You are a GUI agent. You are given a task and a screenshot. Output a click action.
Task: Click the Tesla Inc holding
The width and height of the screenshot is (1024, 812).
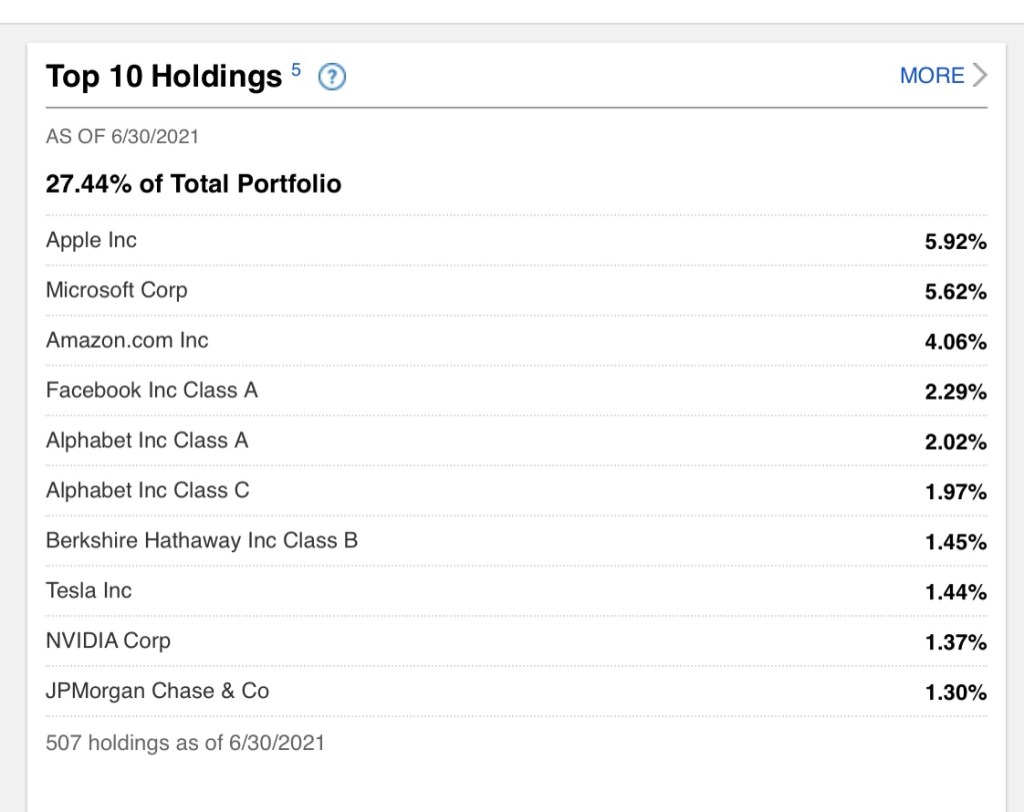pyautogui.click(x=89, y=590)
